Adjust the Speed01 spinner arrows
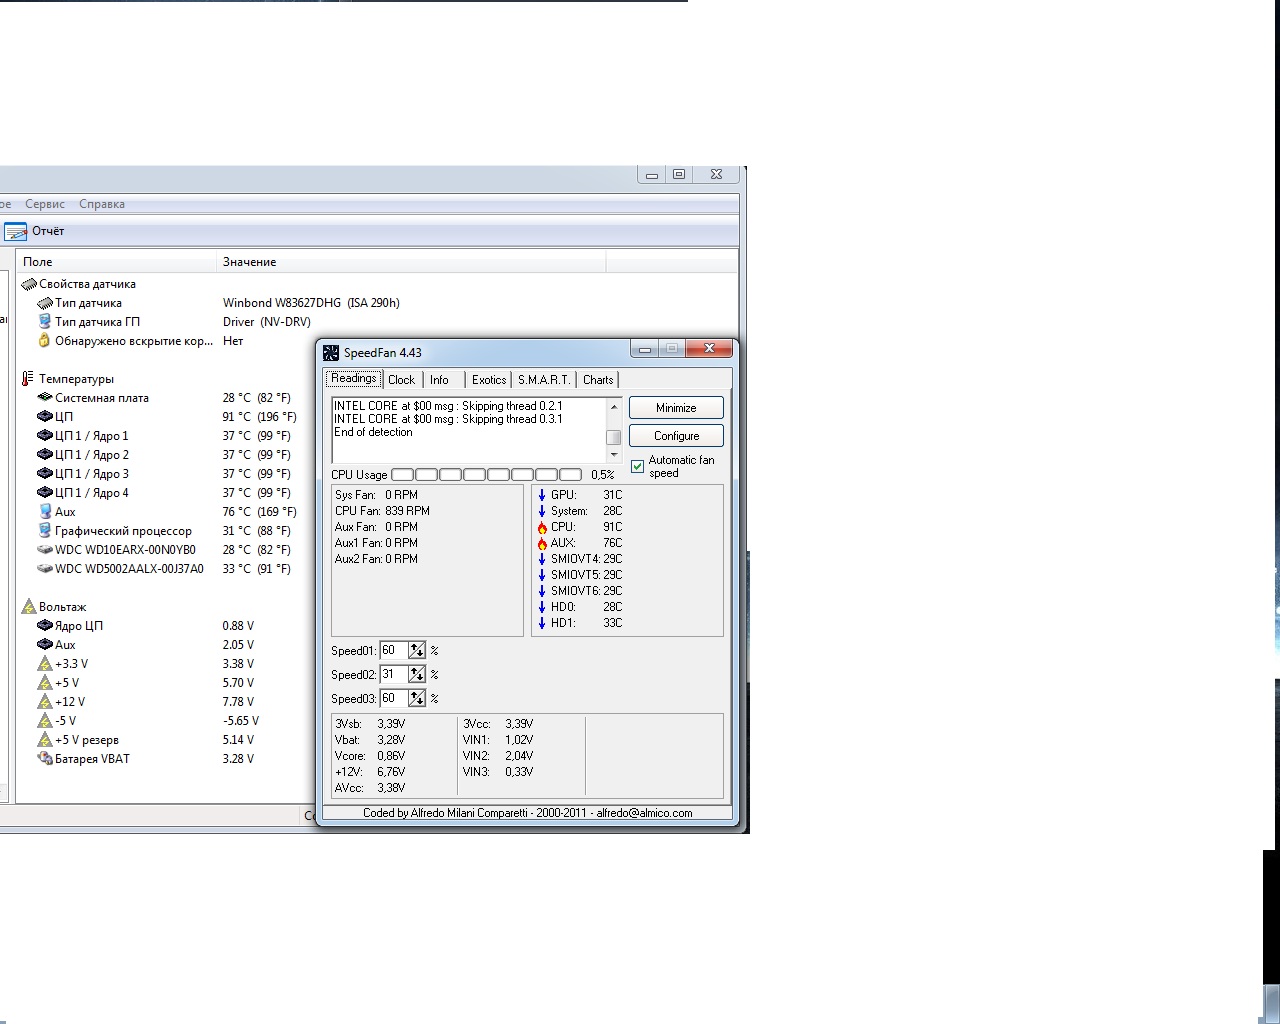The image size is (1280, 1024). pyautogui.click(x=417, y=651)
